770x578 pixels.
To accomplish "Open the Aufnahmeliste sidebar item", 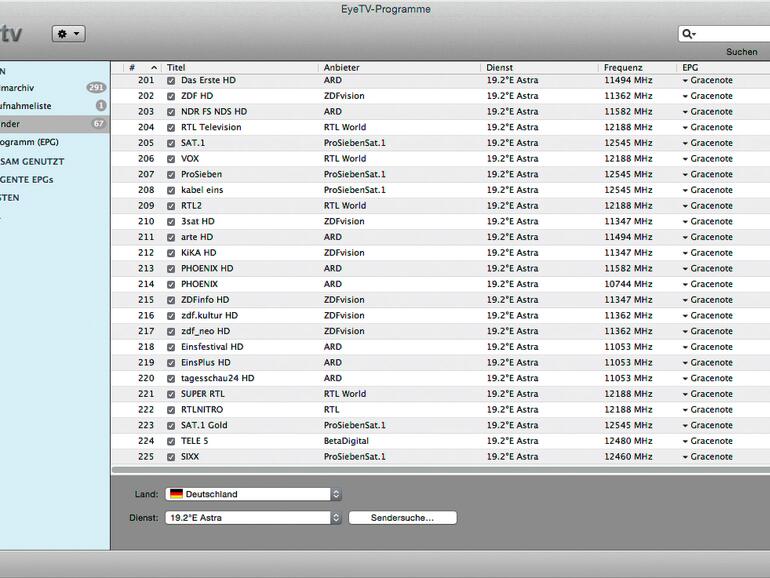I will point(26,106).
